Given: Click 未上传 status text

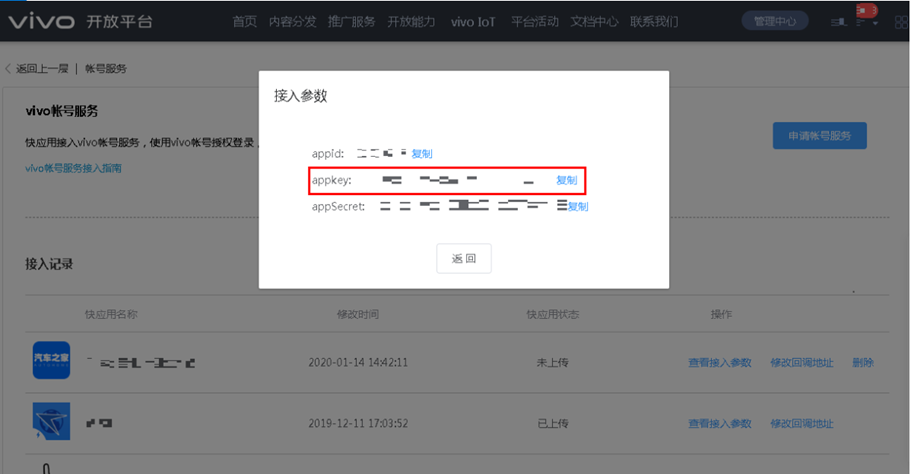Looking at the screenshot, I should click(x=553, y=362).
